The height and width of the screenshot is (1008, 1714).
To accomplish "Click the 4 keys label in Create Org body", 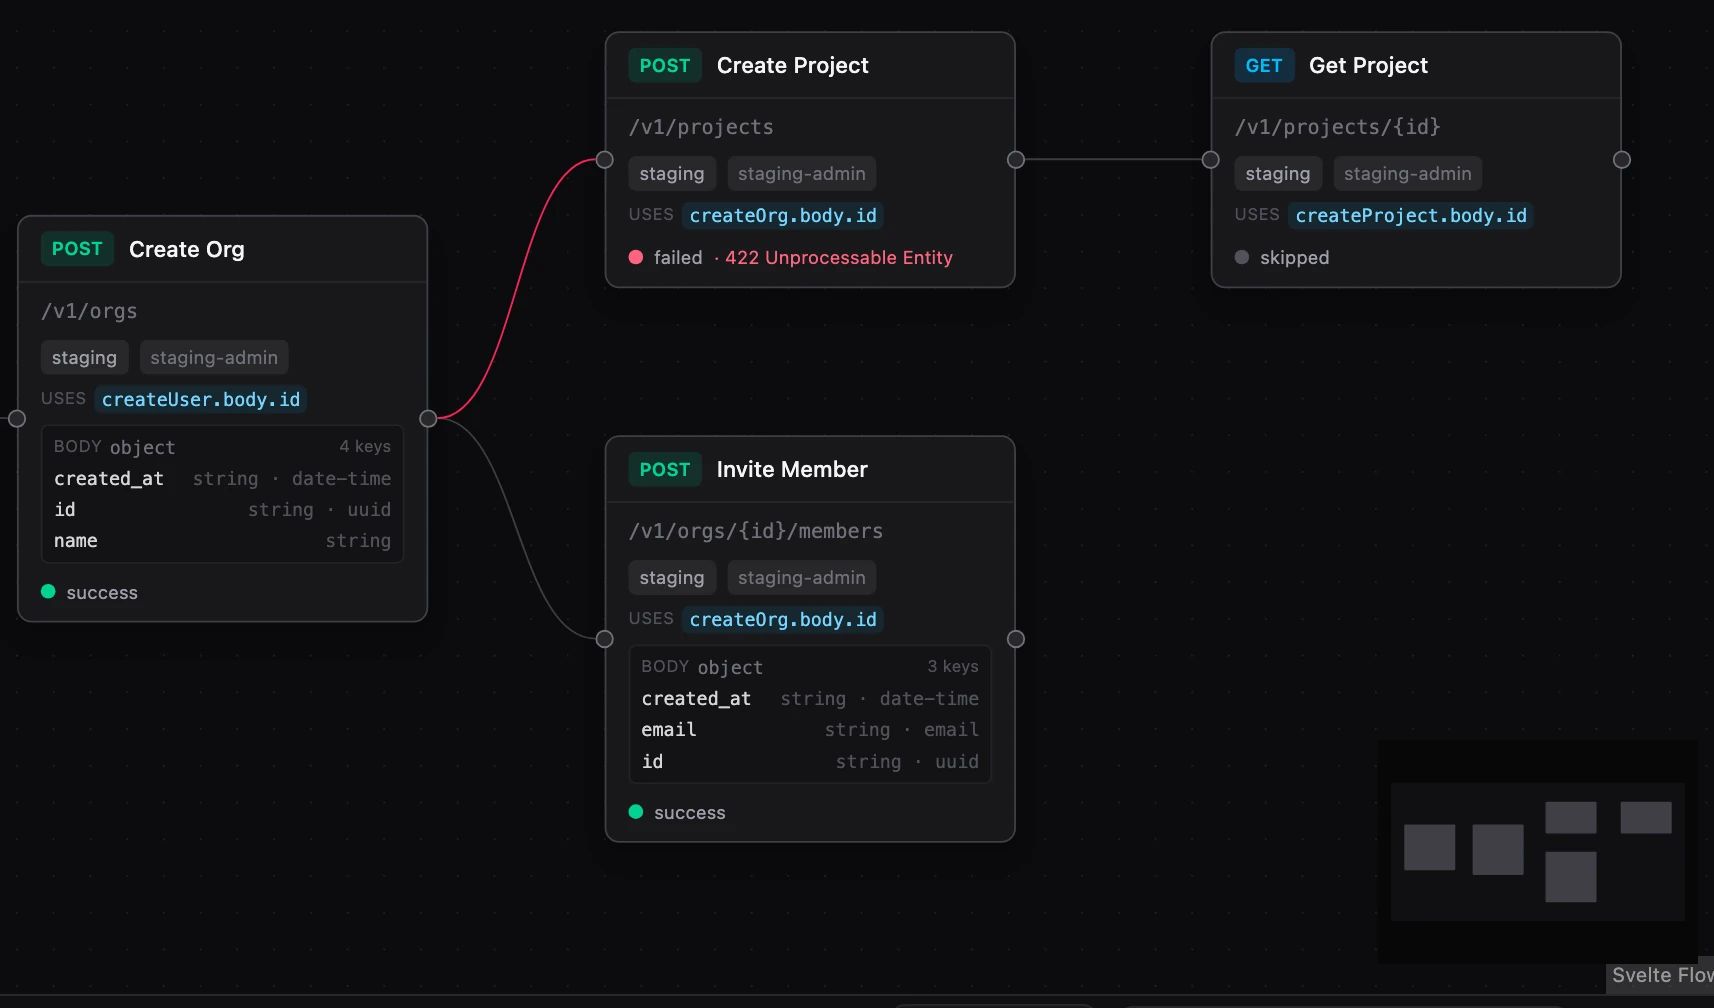I will tap(365, 447).
